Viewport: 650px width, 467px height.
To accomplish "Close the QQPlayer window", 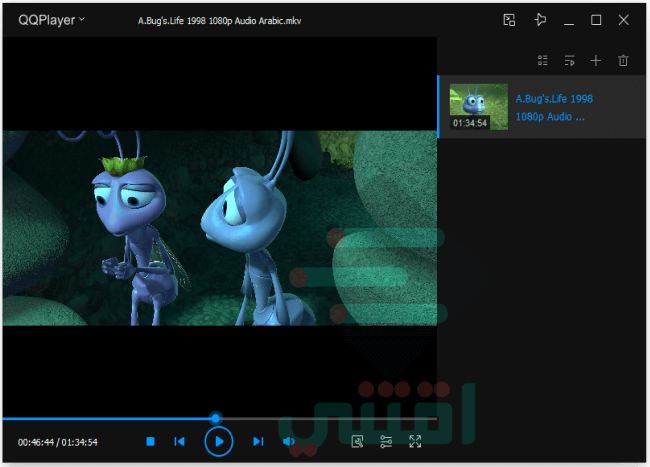I will click(623, 20).
